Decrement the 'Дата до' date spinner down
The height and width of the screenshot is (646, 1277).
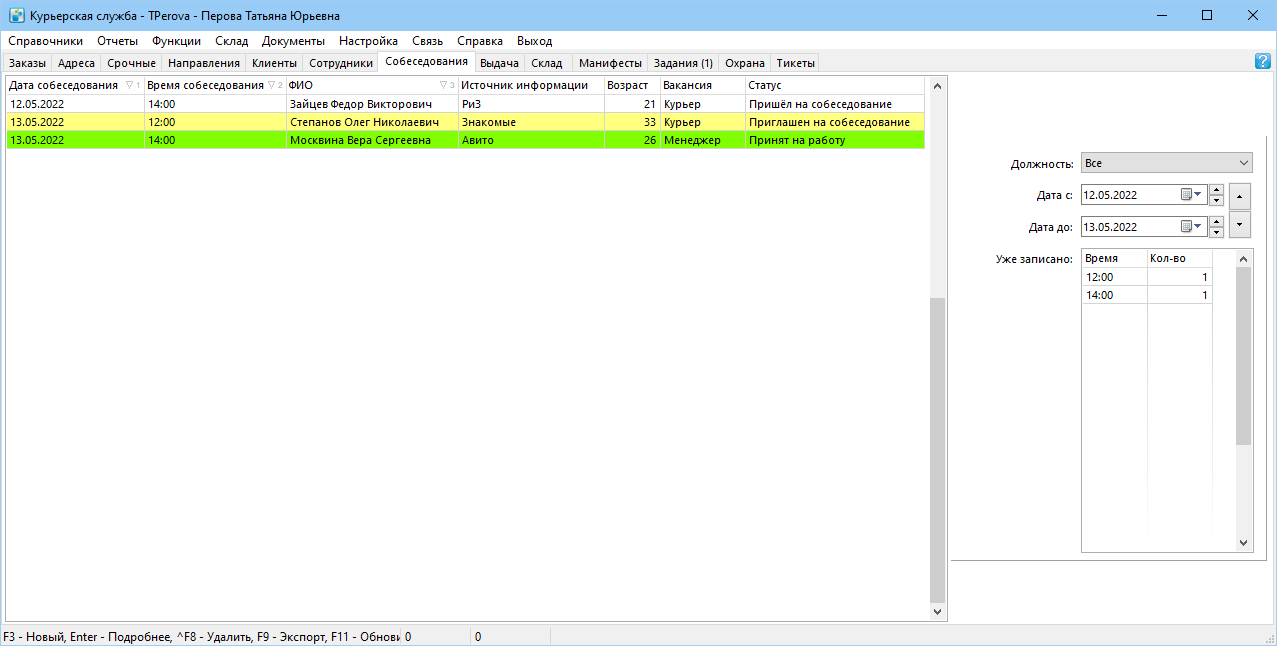1216,233
